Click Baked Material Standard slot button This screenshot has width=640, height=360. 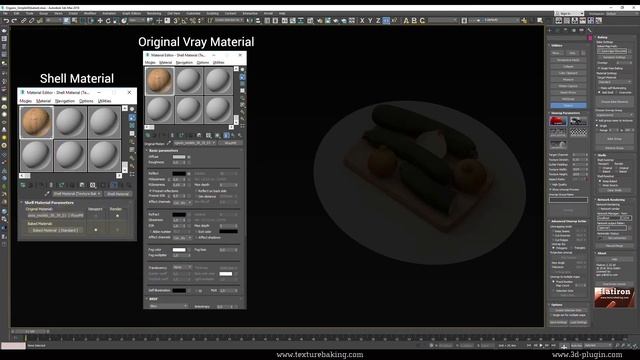[55, 230]
